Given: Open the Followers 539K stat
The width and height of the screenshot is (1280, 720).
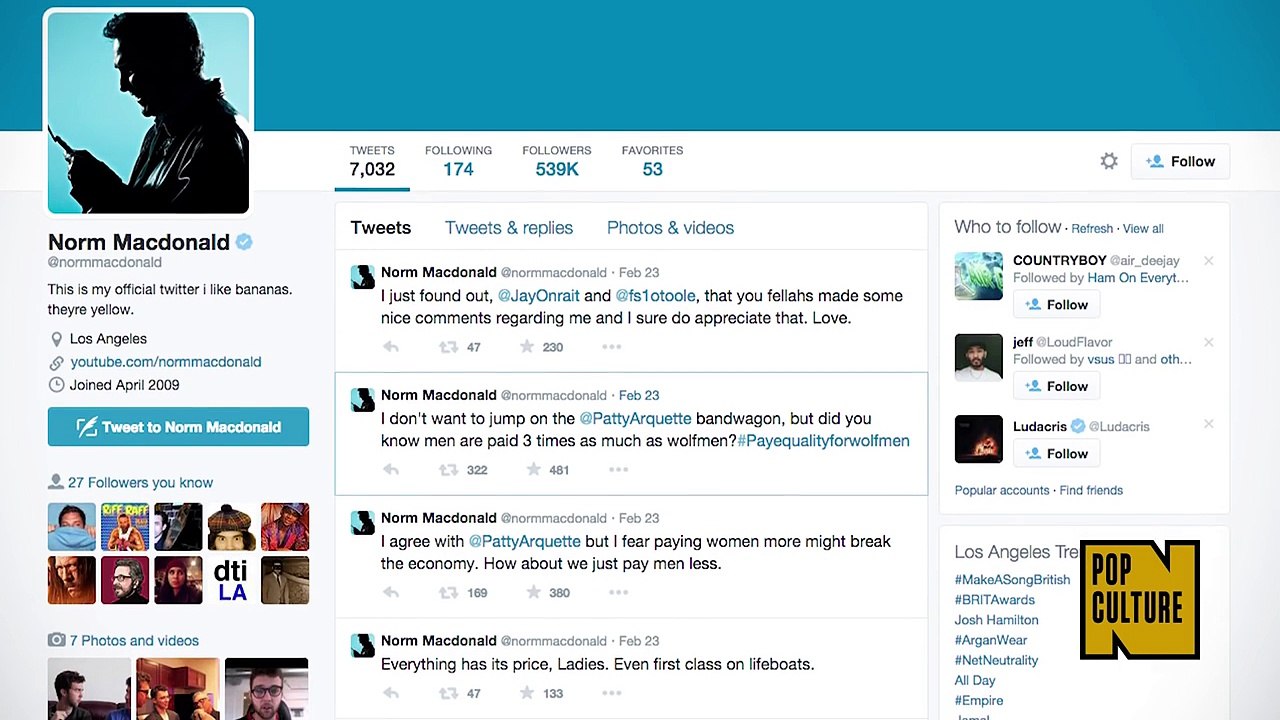Looking at the screenshot, I should (557, 161).
